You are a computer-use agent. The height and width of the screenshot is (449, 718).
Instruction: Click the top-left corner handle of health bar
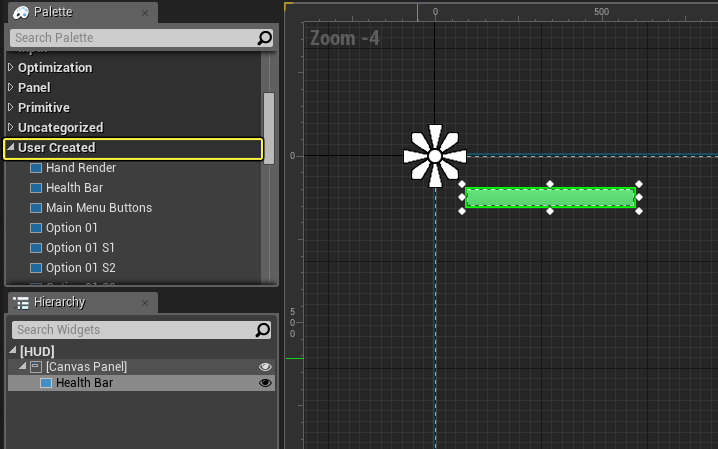coord(462,184)
